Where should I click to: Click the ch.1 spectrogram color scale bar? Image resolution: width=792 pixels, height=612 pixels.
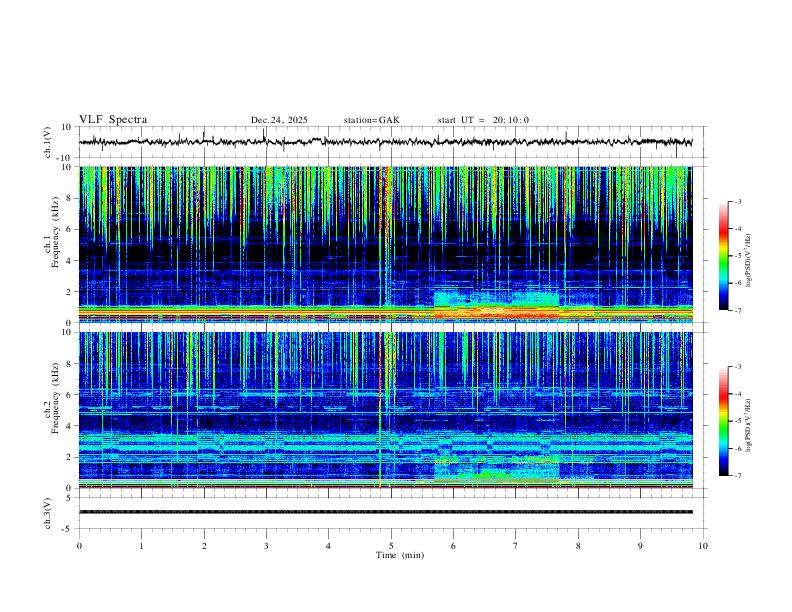[724, 256]
